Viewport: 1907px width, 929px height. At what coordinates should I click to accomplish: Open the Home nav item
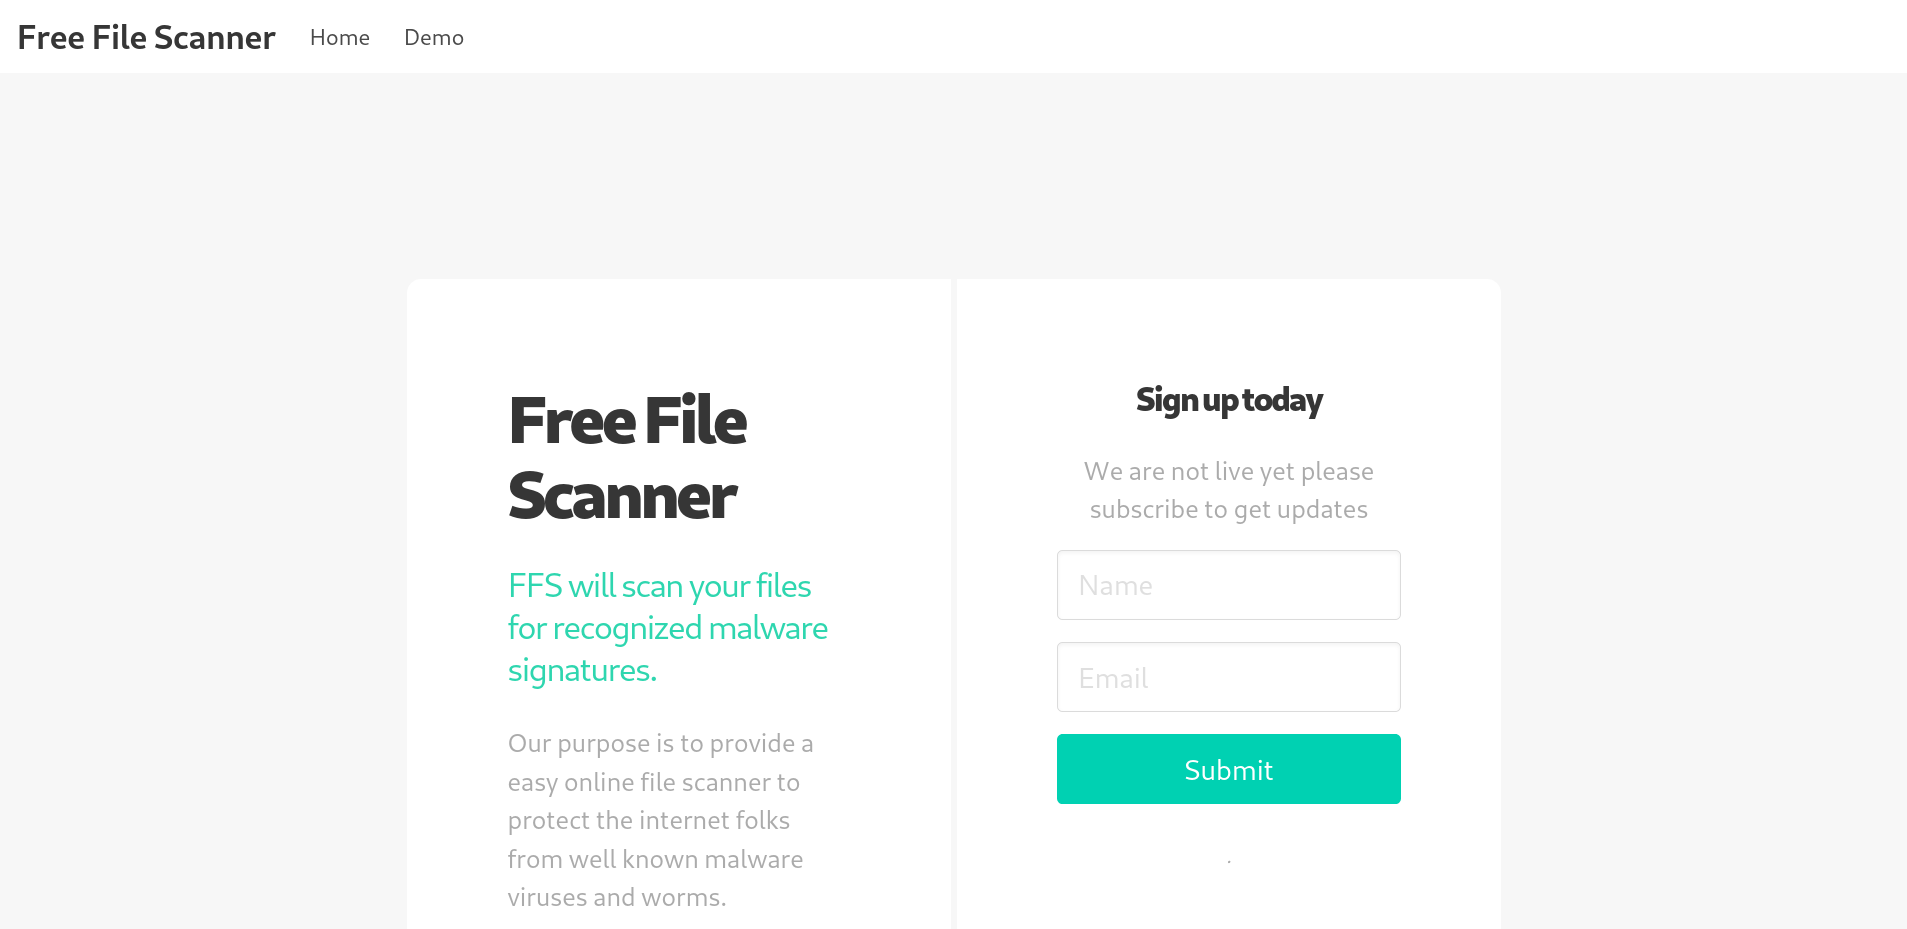pyautogui.click(x=339, y=37)
